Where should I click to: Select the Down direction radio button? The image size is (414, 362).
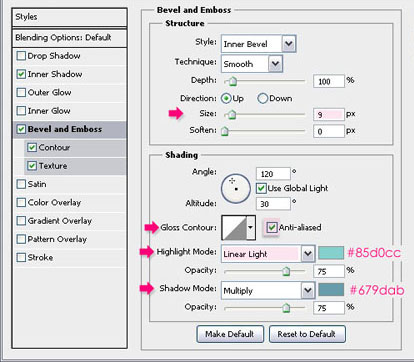pyautogui.click(x=263, y=98)
